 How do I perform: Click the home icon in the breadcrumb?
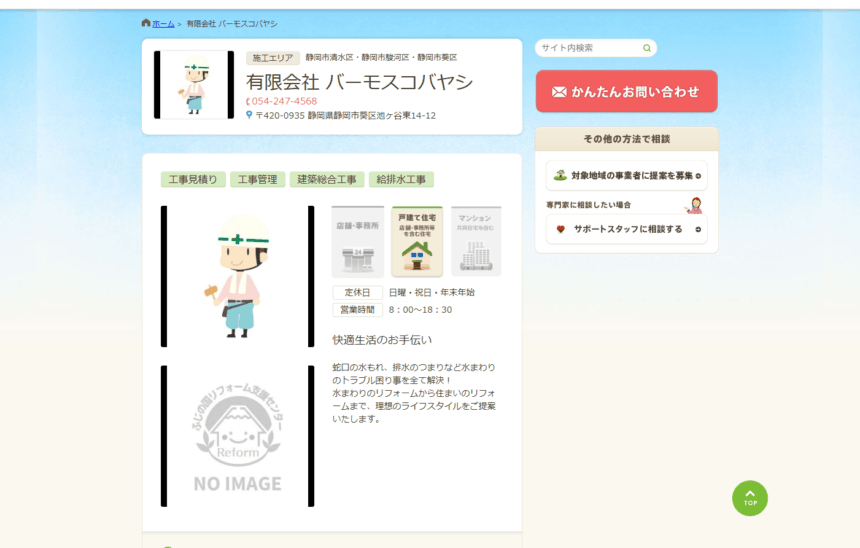(x=146, y=23)
